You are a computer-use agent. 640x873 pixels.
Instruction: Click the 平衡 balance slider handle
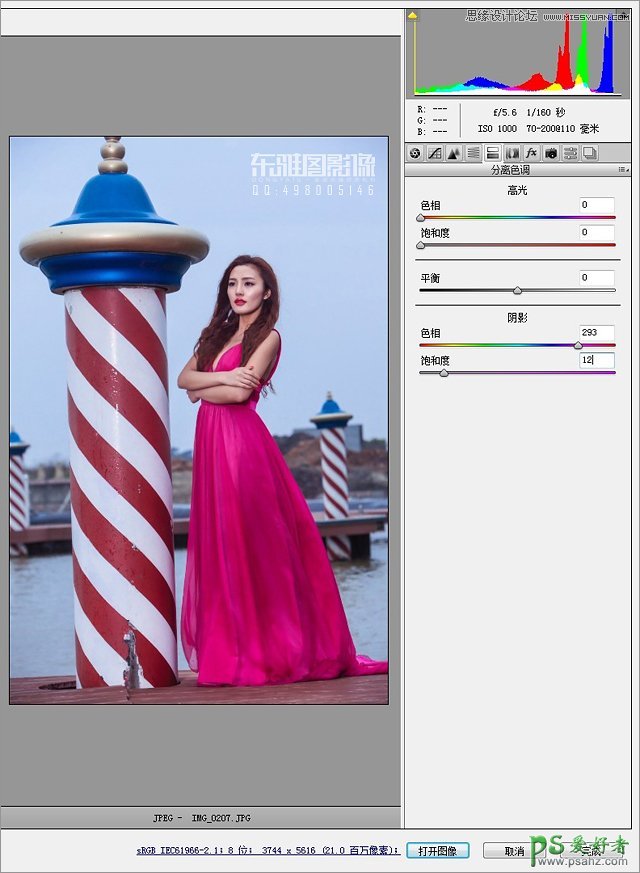[517, 290]
